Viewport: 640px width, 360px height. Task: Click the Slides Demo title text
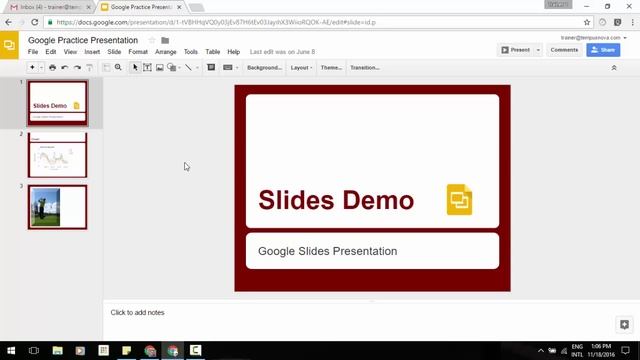click(336, 200)
